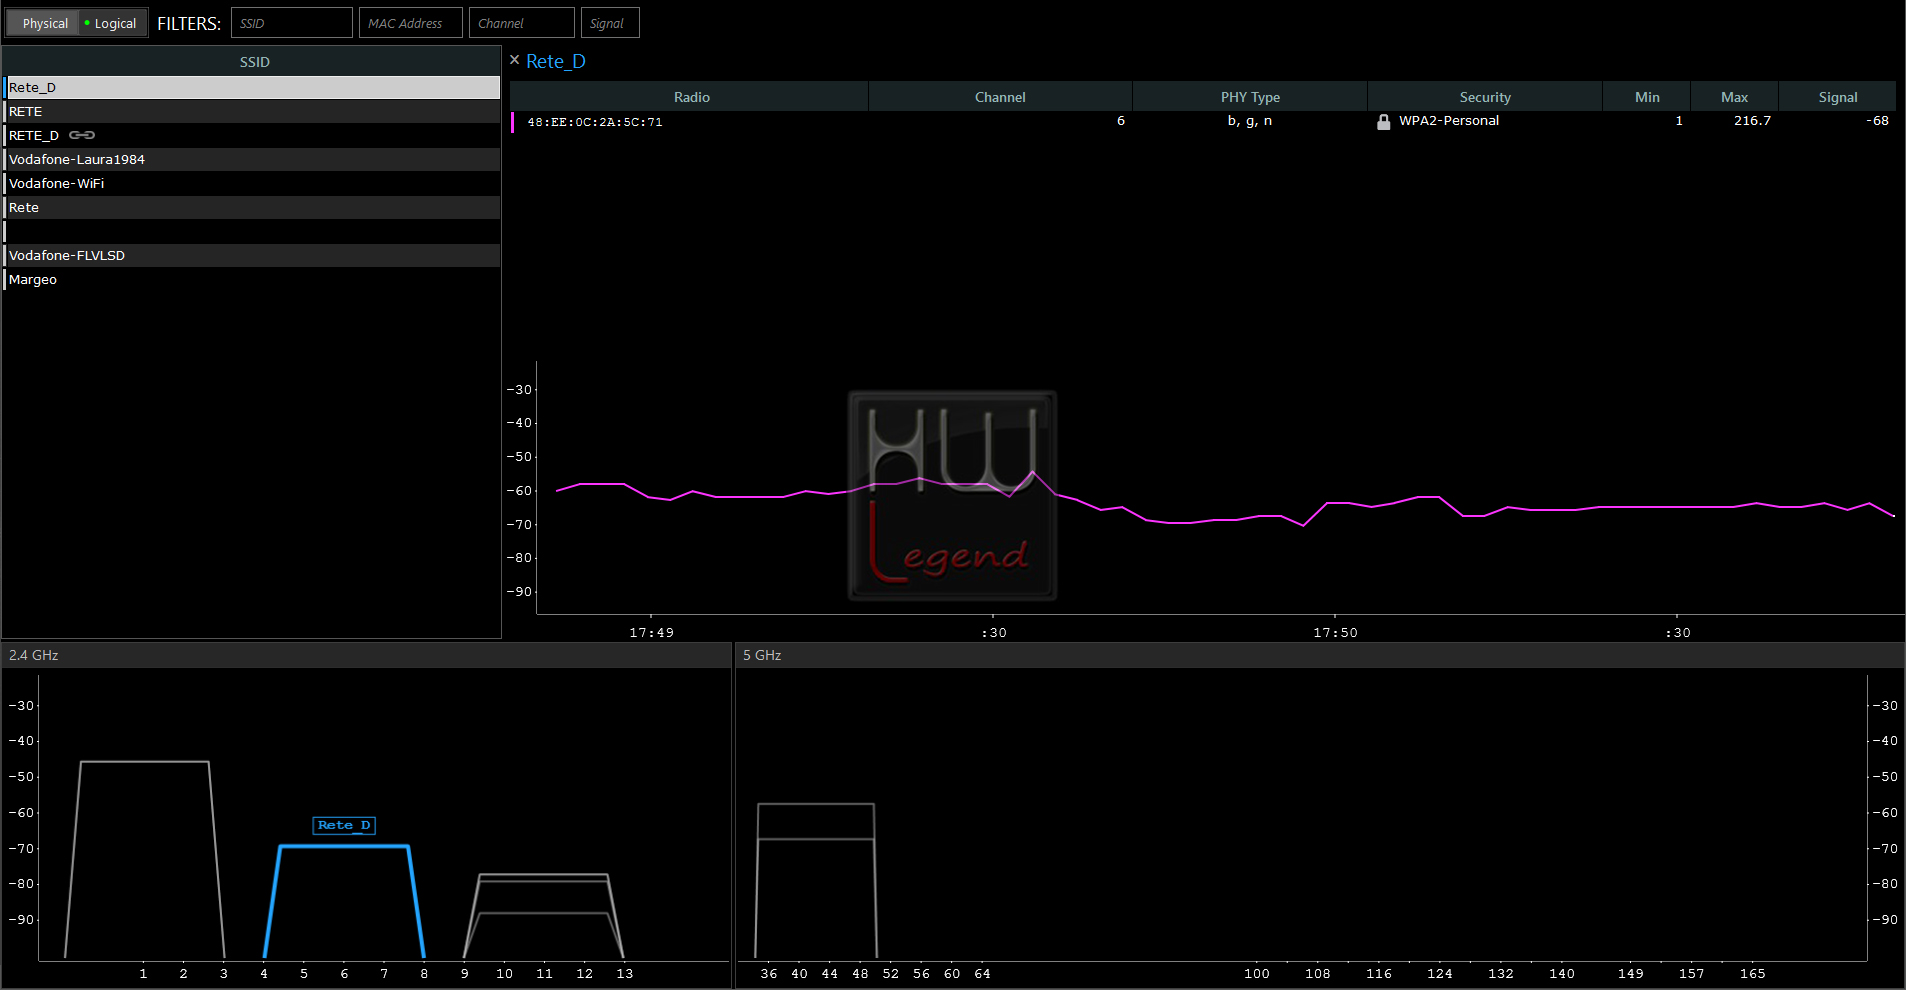Click the Rete_D label in 2.4 GHz chart
This screenshot has width=1906, height=990.
(x=345, y=825)
